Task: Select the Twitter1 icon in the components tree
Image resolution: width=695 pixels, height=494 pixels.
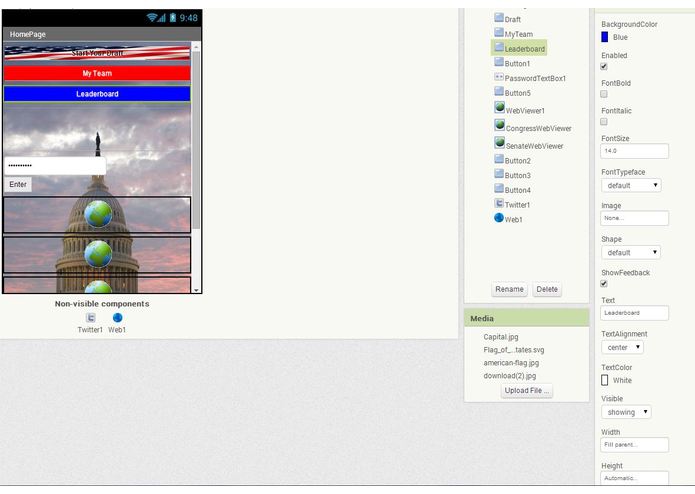Action: click(x=499, y=203)
